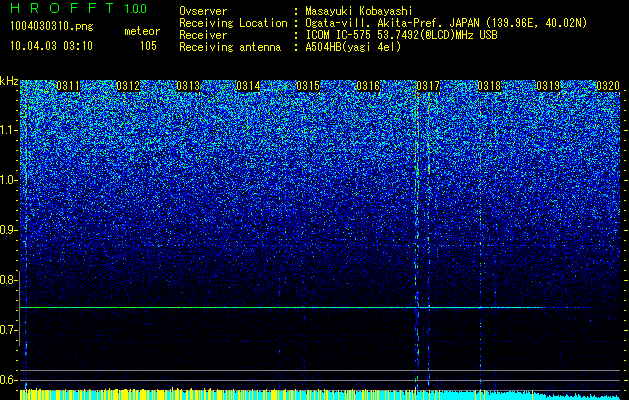Click the 0311 time marker

click(x=68, y=86)
